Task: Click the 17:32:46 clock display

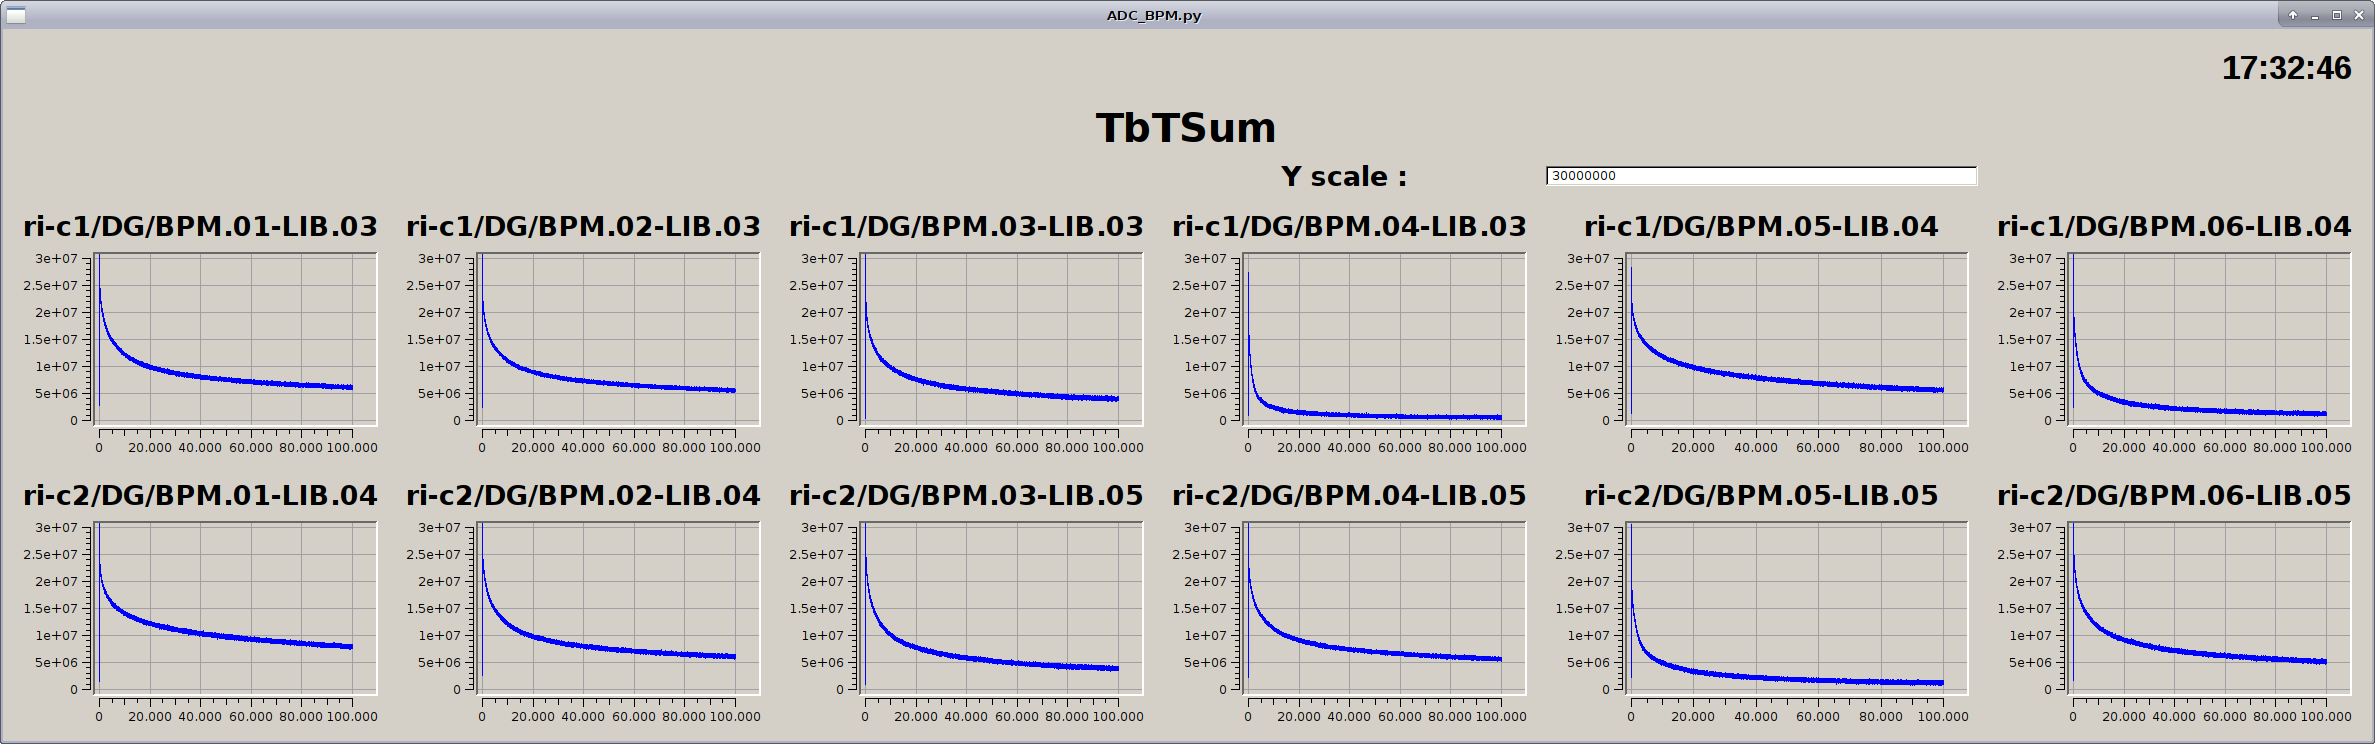Action: [2286, 68]
